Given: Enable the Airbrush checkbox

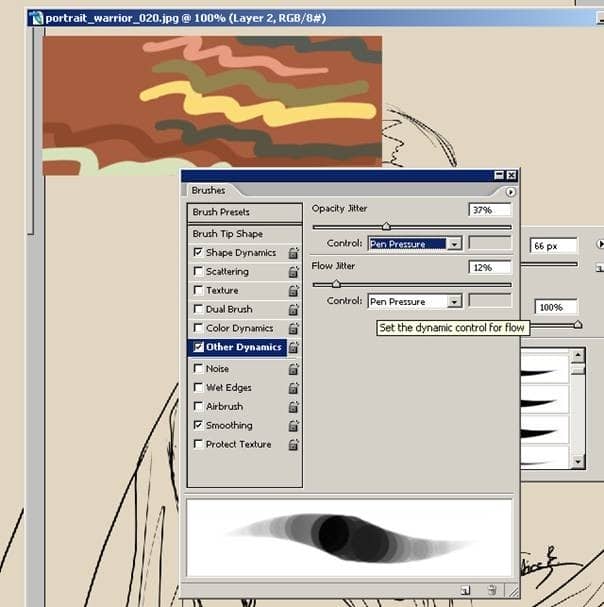Looking at the screenshot, I should coord(198,406).
